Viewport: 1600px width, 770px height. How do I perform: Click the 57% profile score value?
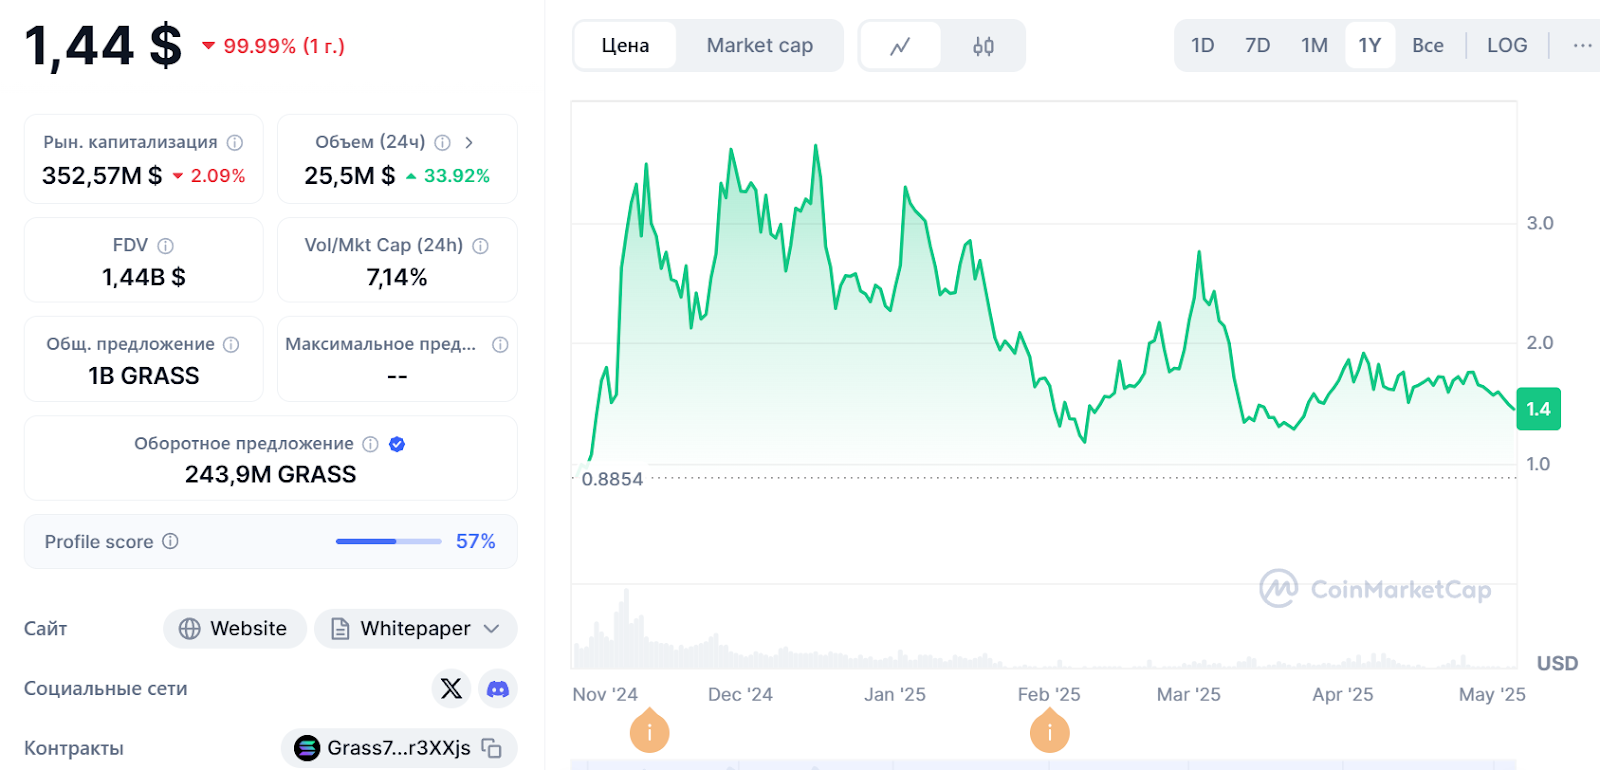point(476,541)
